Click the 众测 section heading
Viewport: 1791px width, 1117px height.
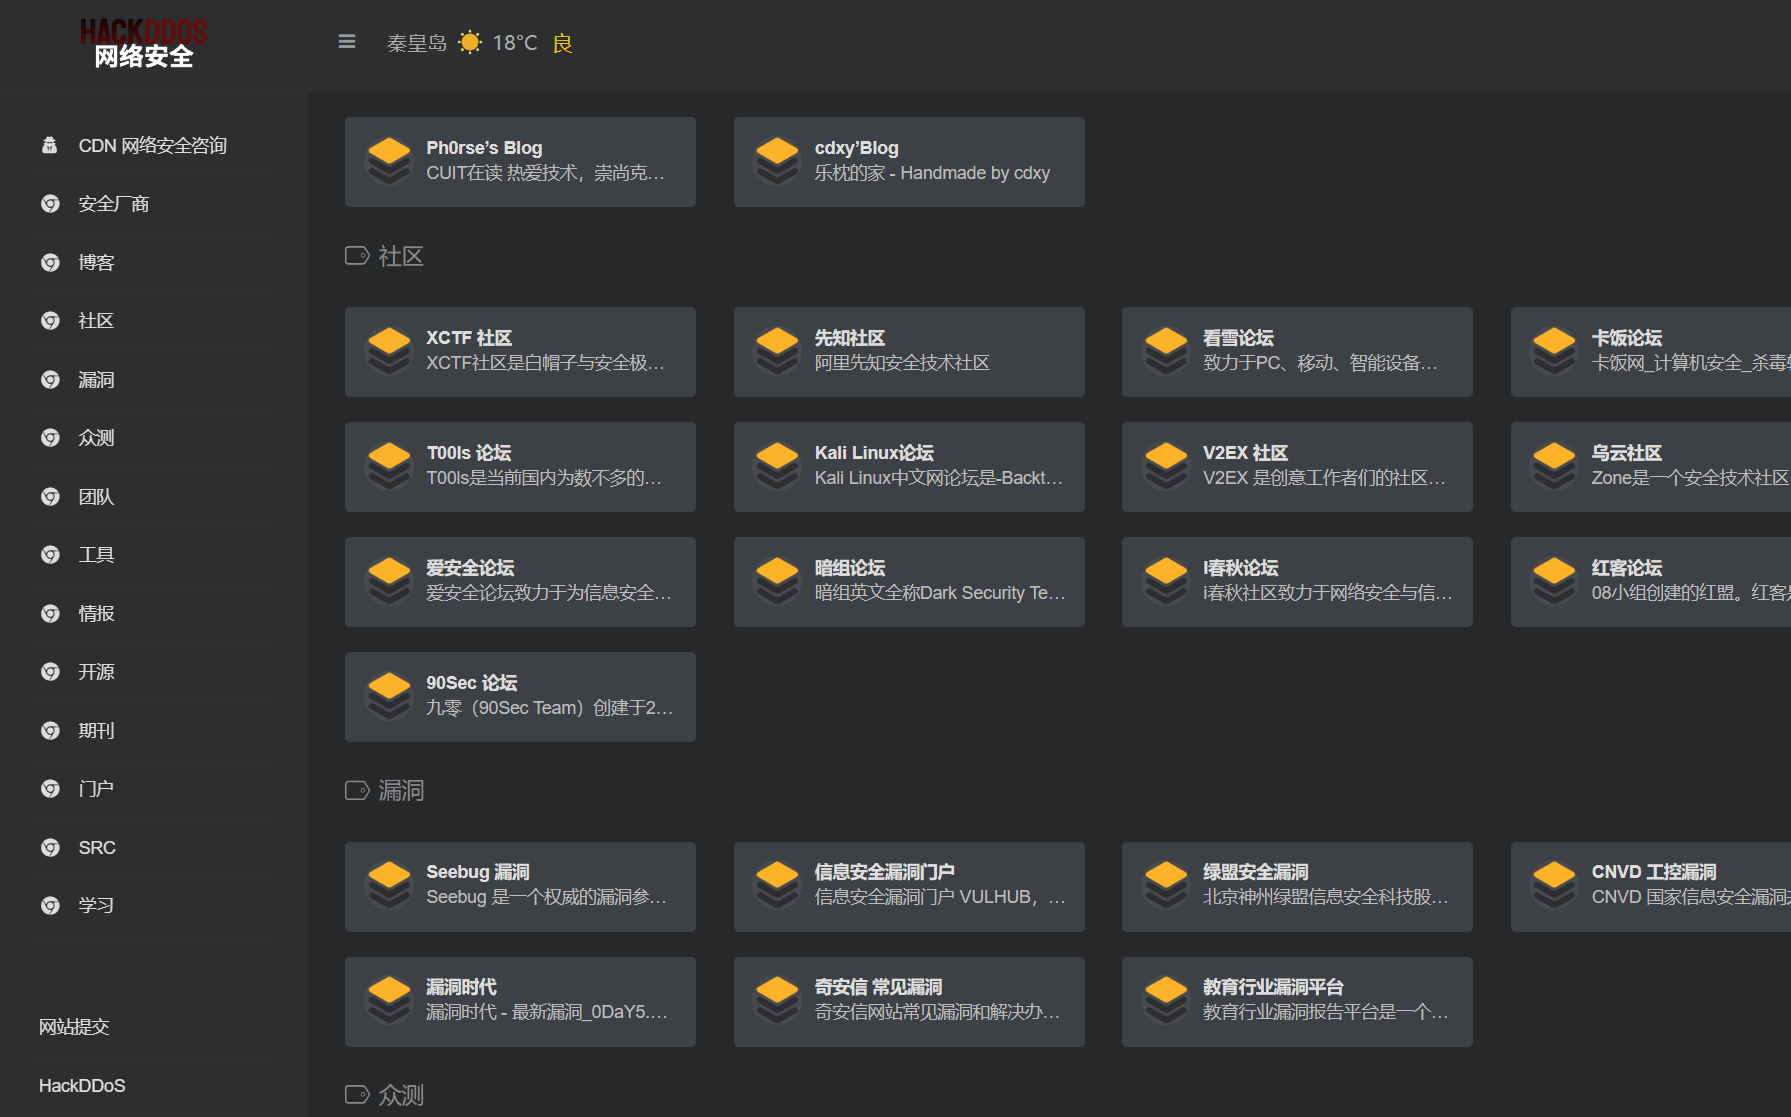click(401, 1096)
